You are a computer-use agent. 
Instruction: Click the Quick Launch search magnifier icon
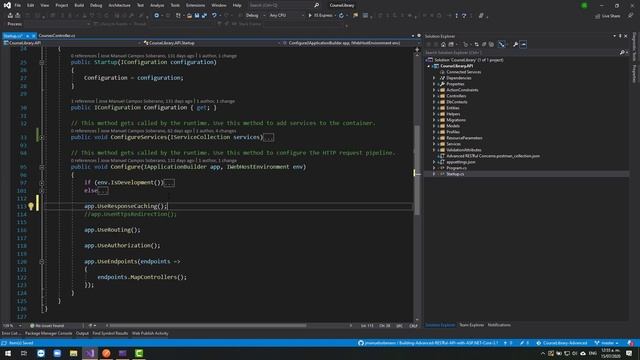coord(316,5)
